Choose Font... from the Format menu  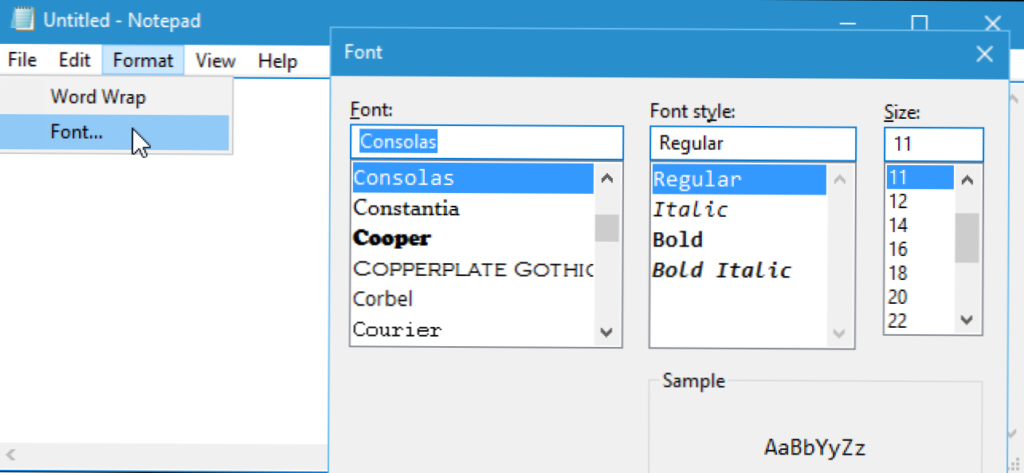(x=76, y=132)
